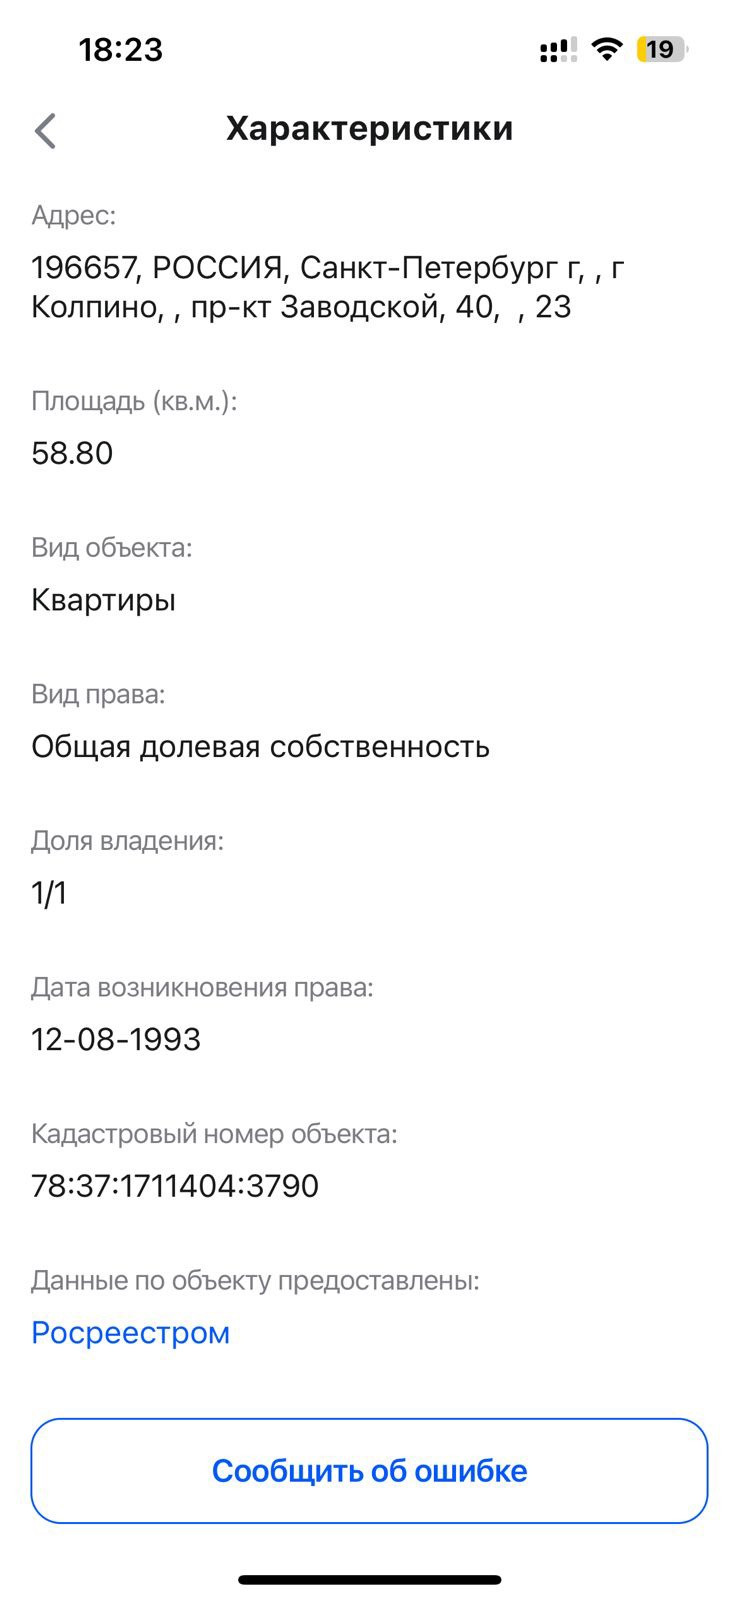Tap the 18:23 clock in status bar

(120, 49)
